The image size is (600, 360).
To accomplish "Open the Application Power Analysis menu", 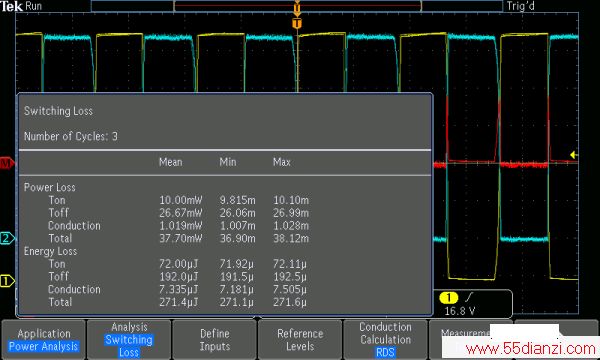I will click(x=44, y=340).
